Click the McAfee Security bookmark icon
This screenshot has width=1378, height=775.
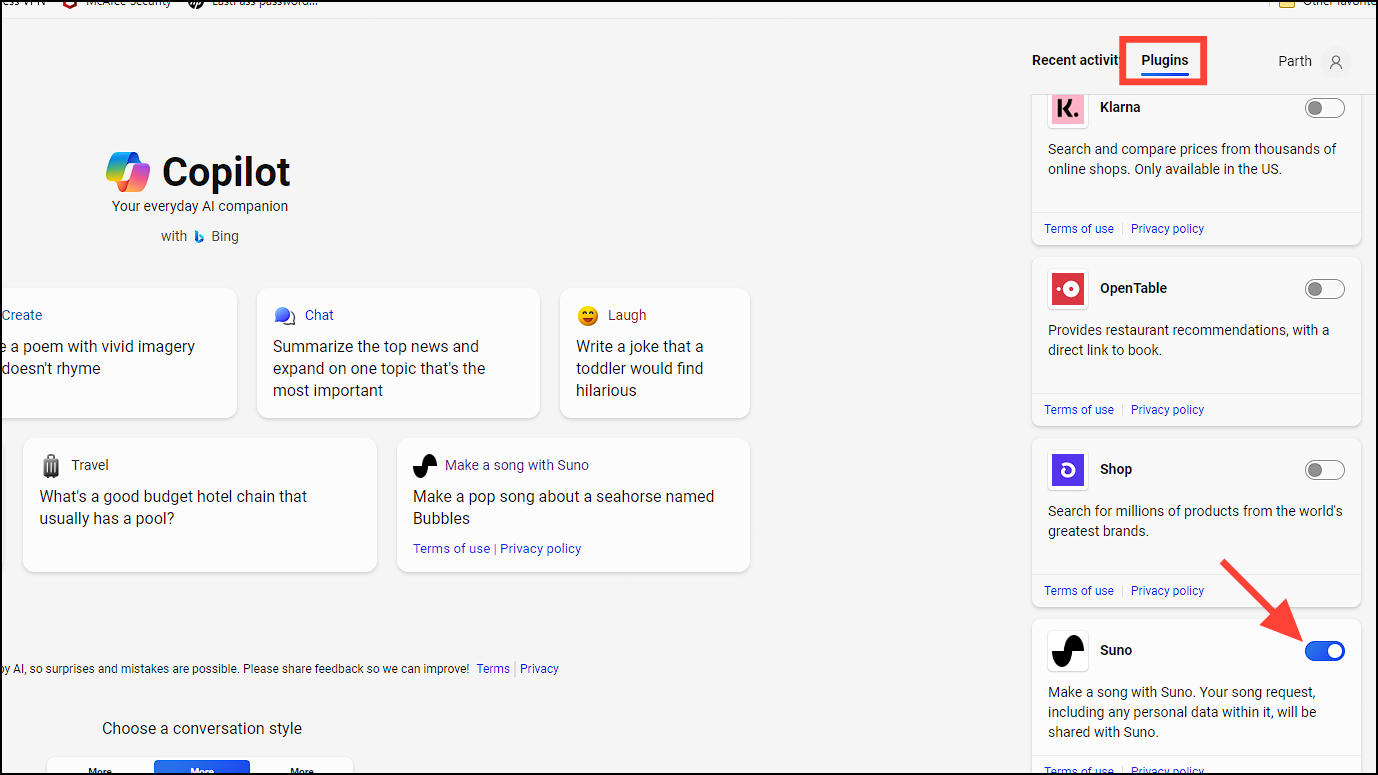69,4
